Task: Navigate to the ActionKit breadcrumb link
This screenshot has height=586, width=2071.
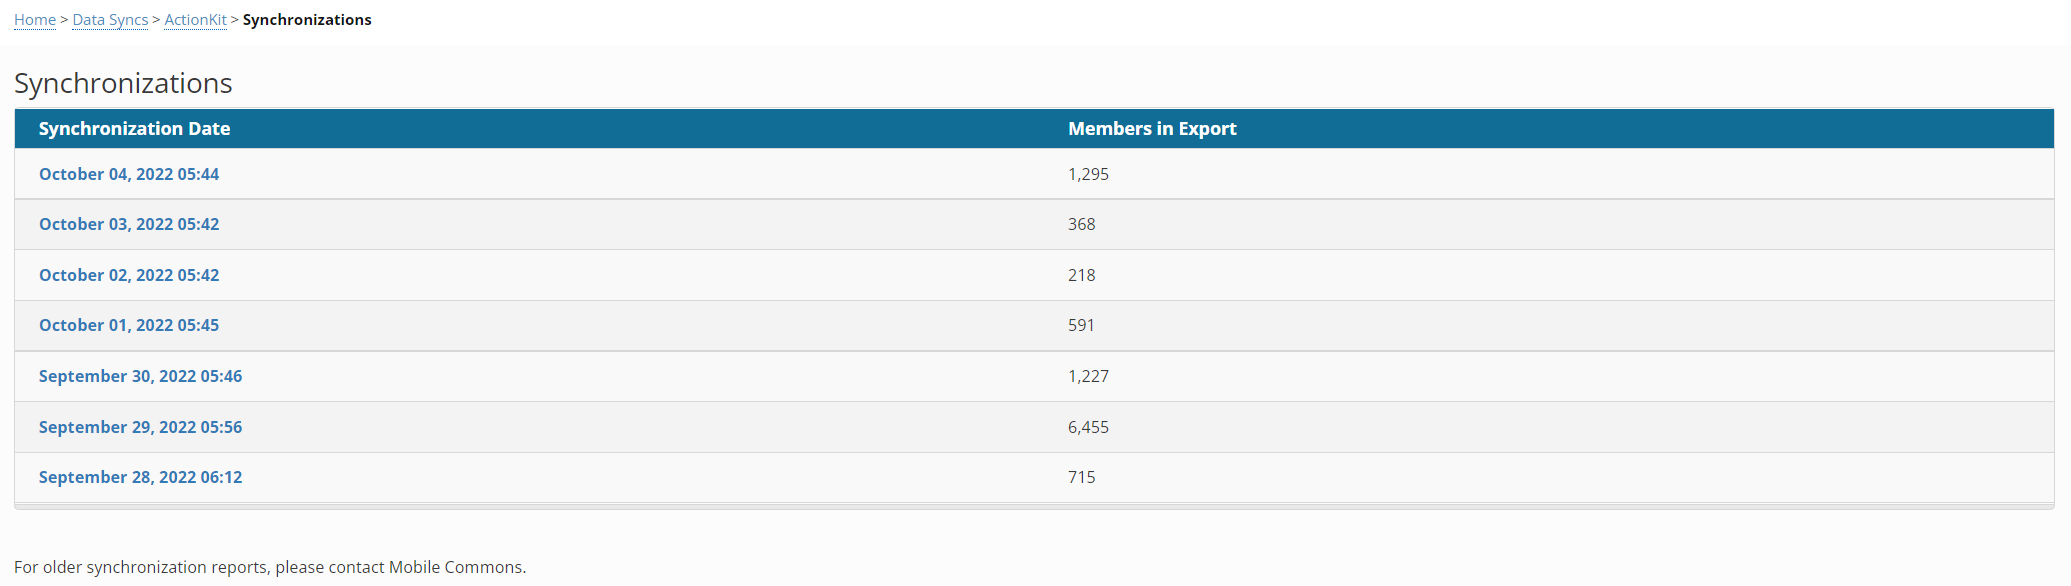Action: coord(195,20)
